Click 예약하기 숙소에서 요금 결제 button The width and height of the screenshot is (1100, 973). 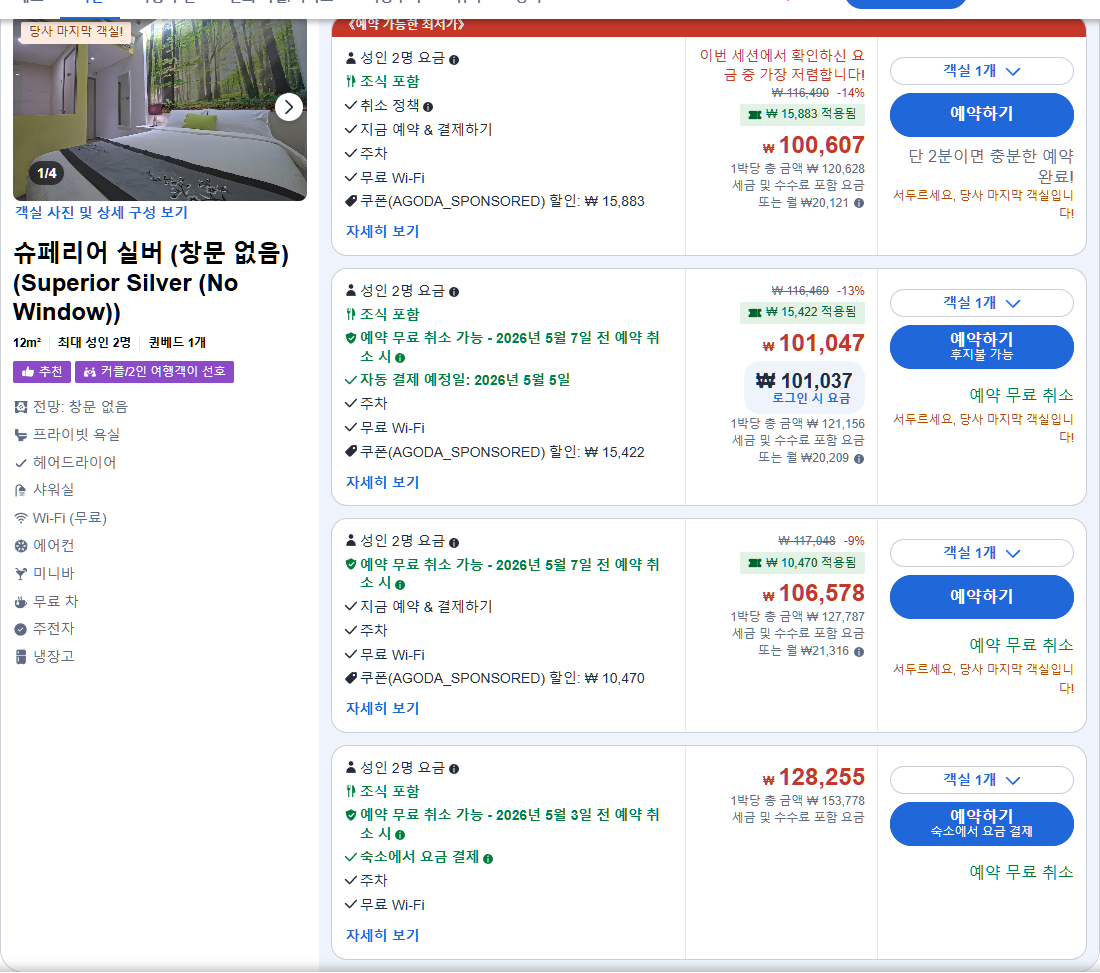click(981, 824)
